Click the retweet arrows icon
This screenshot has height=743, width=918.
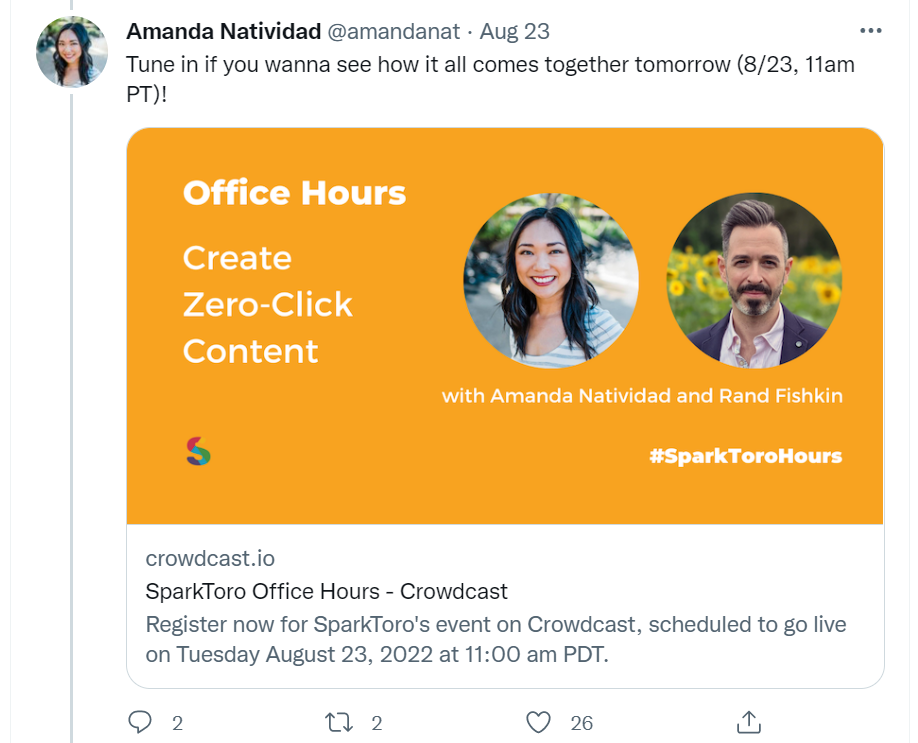coord(339,722)
